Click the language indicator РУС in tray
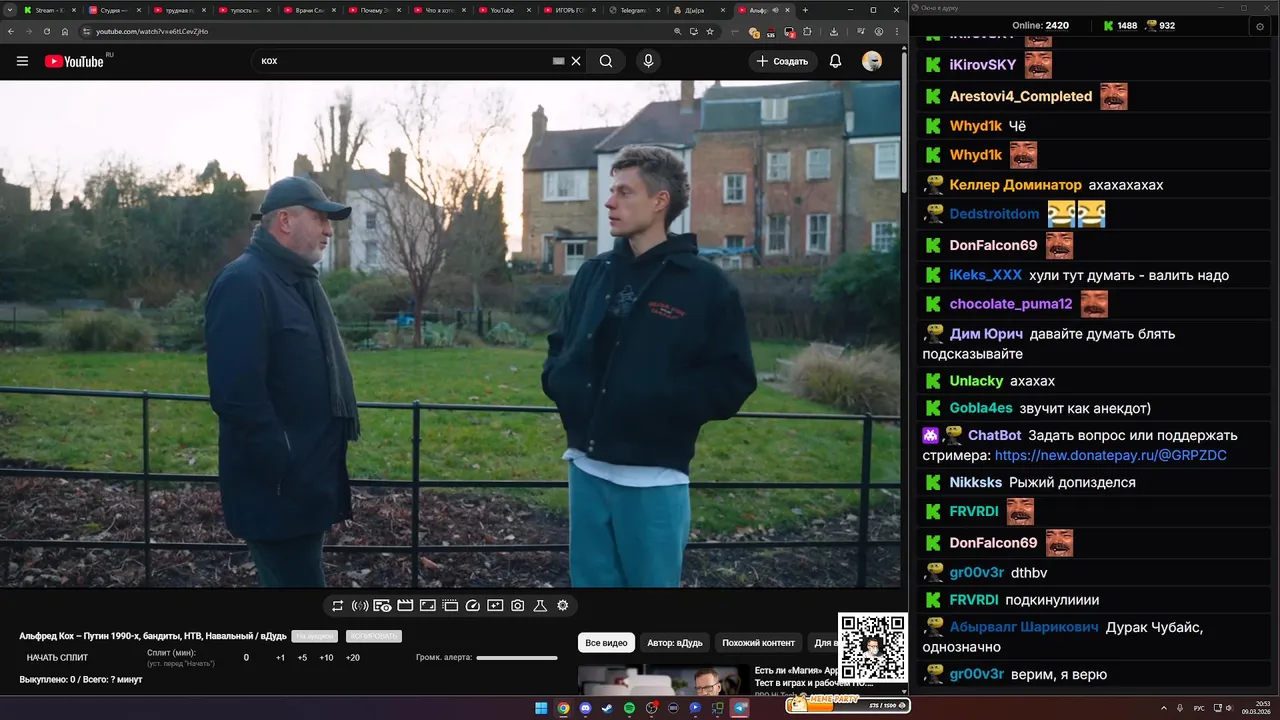 [x=1199, y=708]
